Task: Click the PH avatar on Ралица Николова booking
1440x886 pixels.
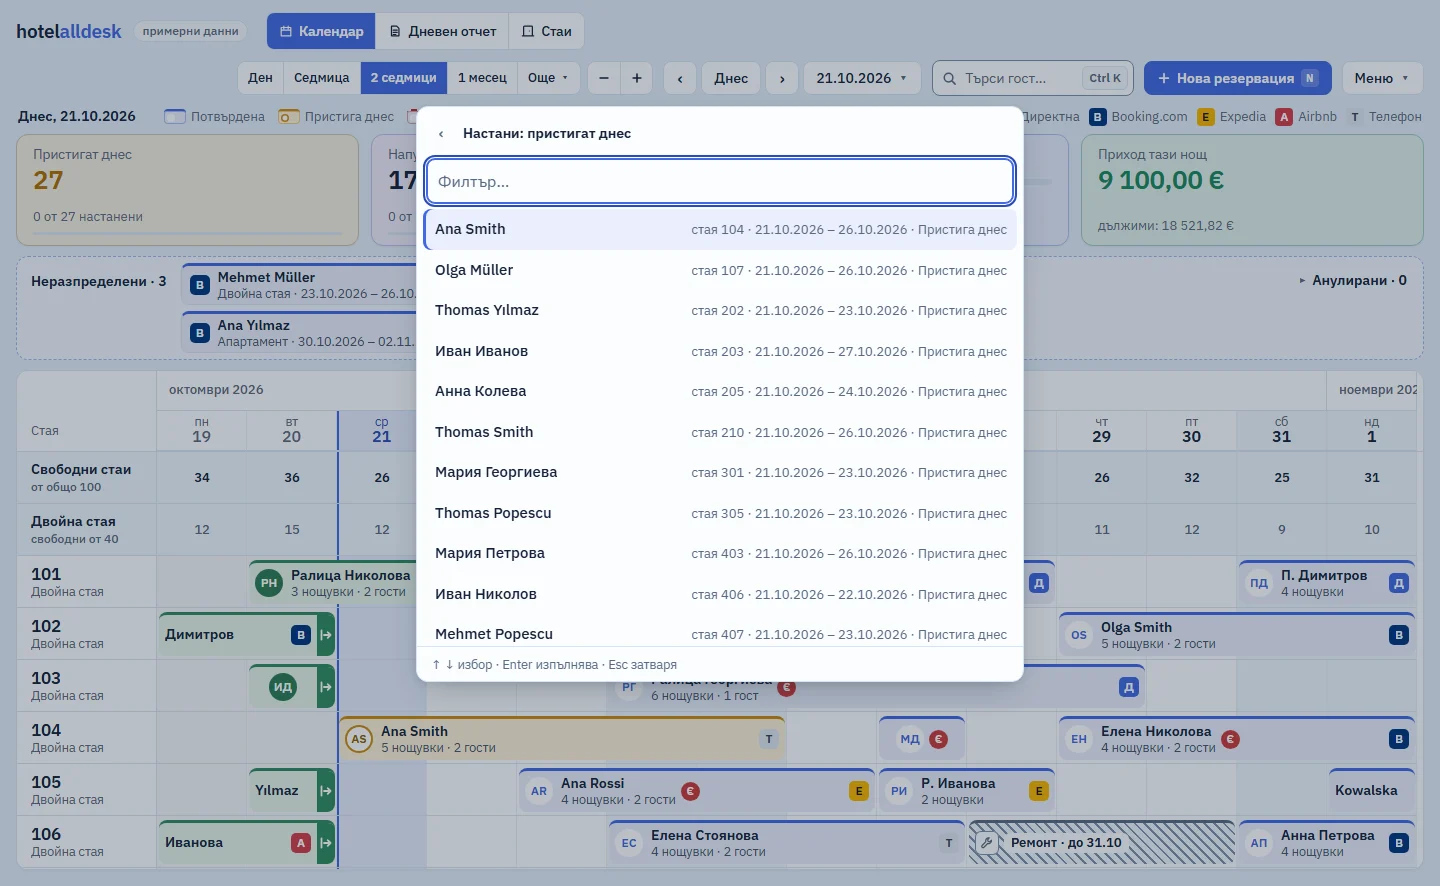Action: click(269, 583)
